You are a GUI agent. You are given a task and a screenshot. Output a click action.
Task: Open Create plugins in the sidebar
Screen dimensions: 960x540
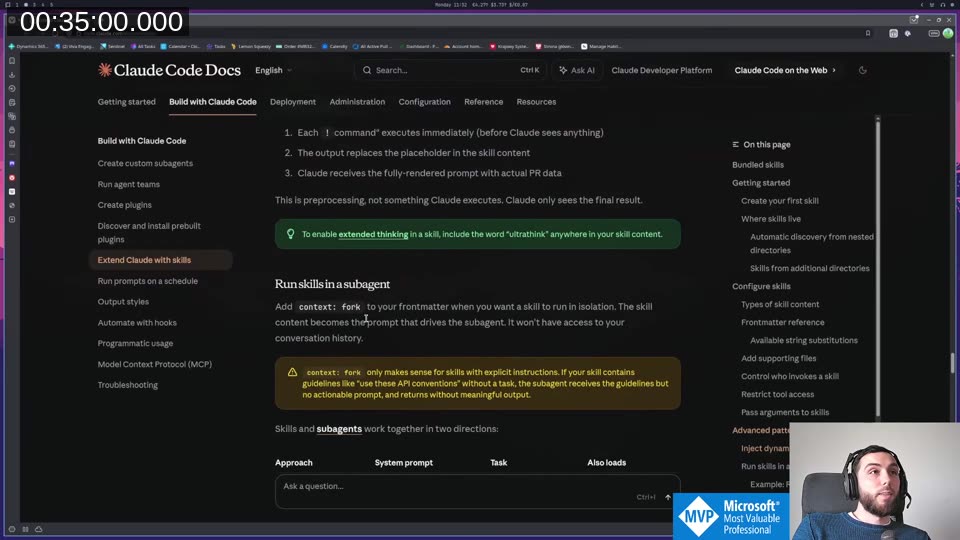pyautogui.click(x=124, y=205)
